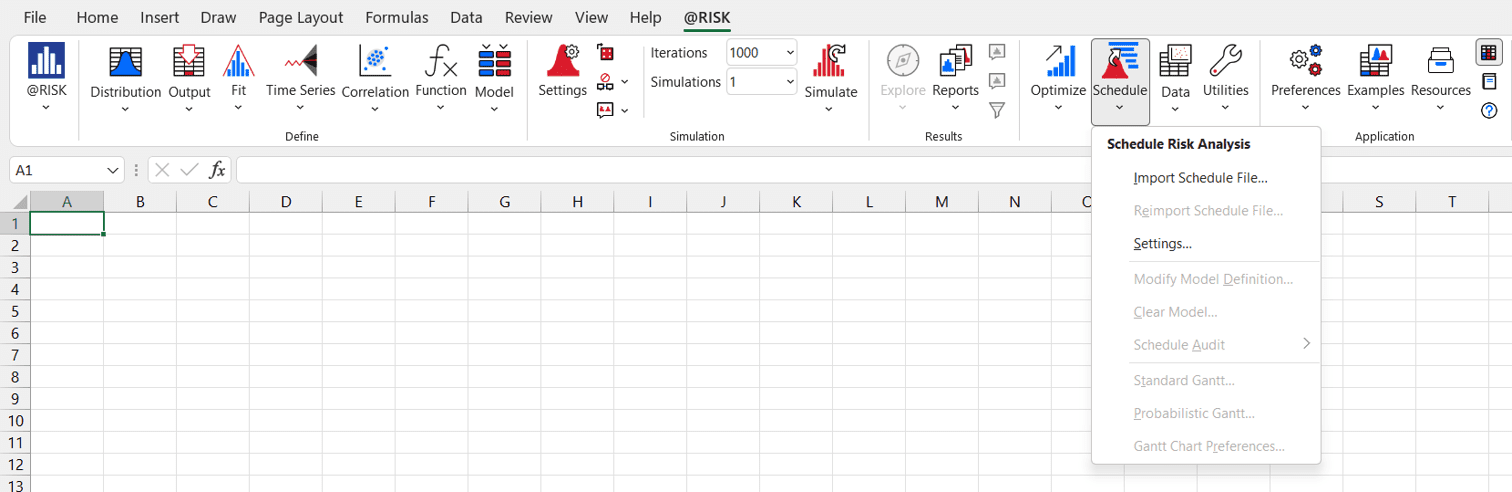1512x492 pixels.
Task: Open the Output tool in ribbon
Action: (x=189, y=64)
